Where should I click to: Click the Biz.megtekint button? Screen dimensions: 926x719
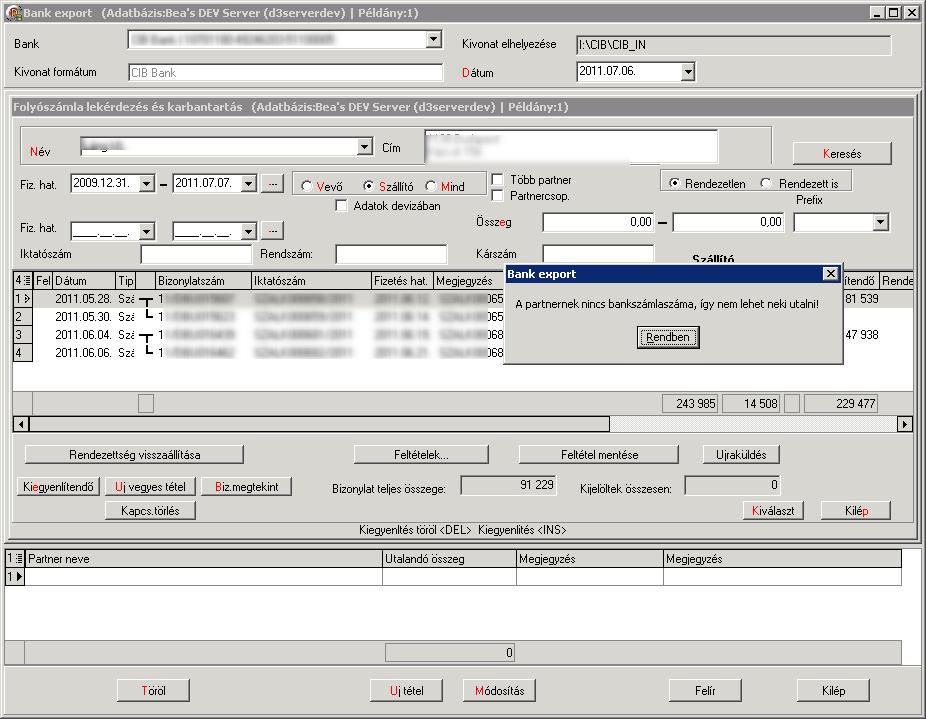coord(246,486)
